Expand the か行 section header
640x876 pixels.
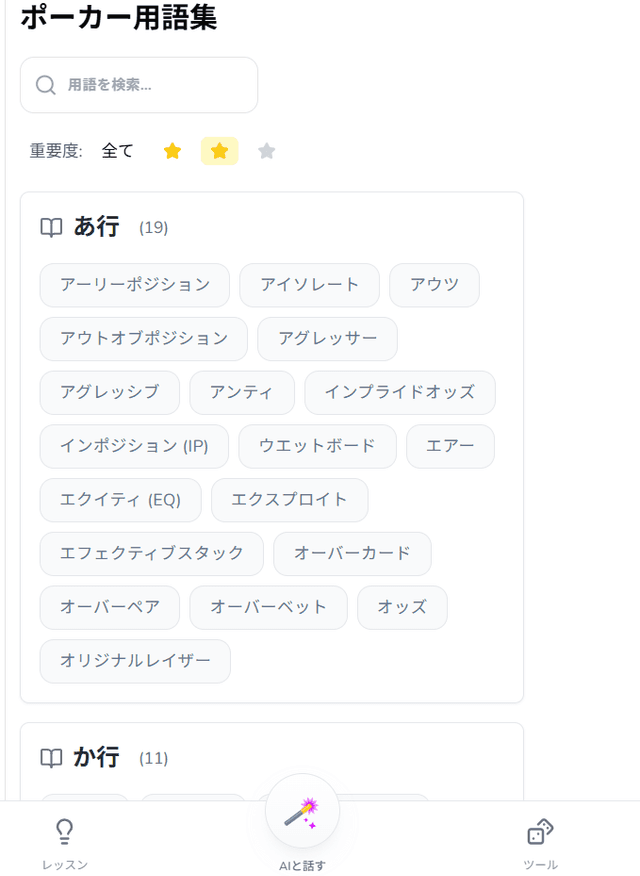96,757
